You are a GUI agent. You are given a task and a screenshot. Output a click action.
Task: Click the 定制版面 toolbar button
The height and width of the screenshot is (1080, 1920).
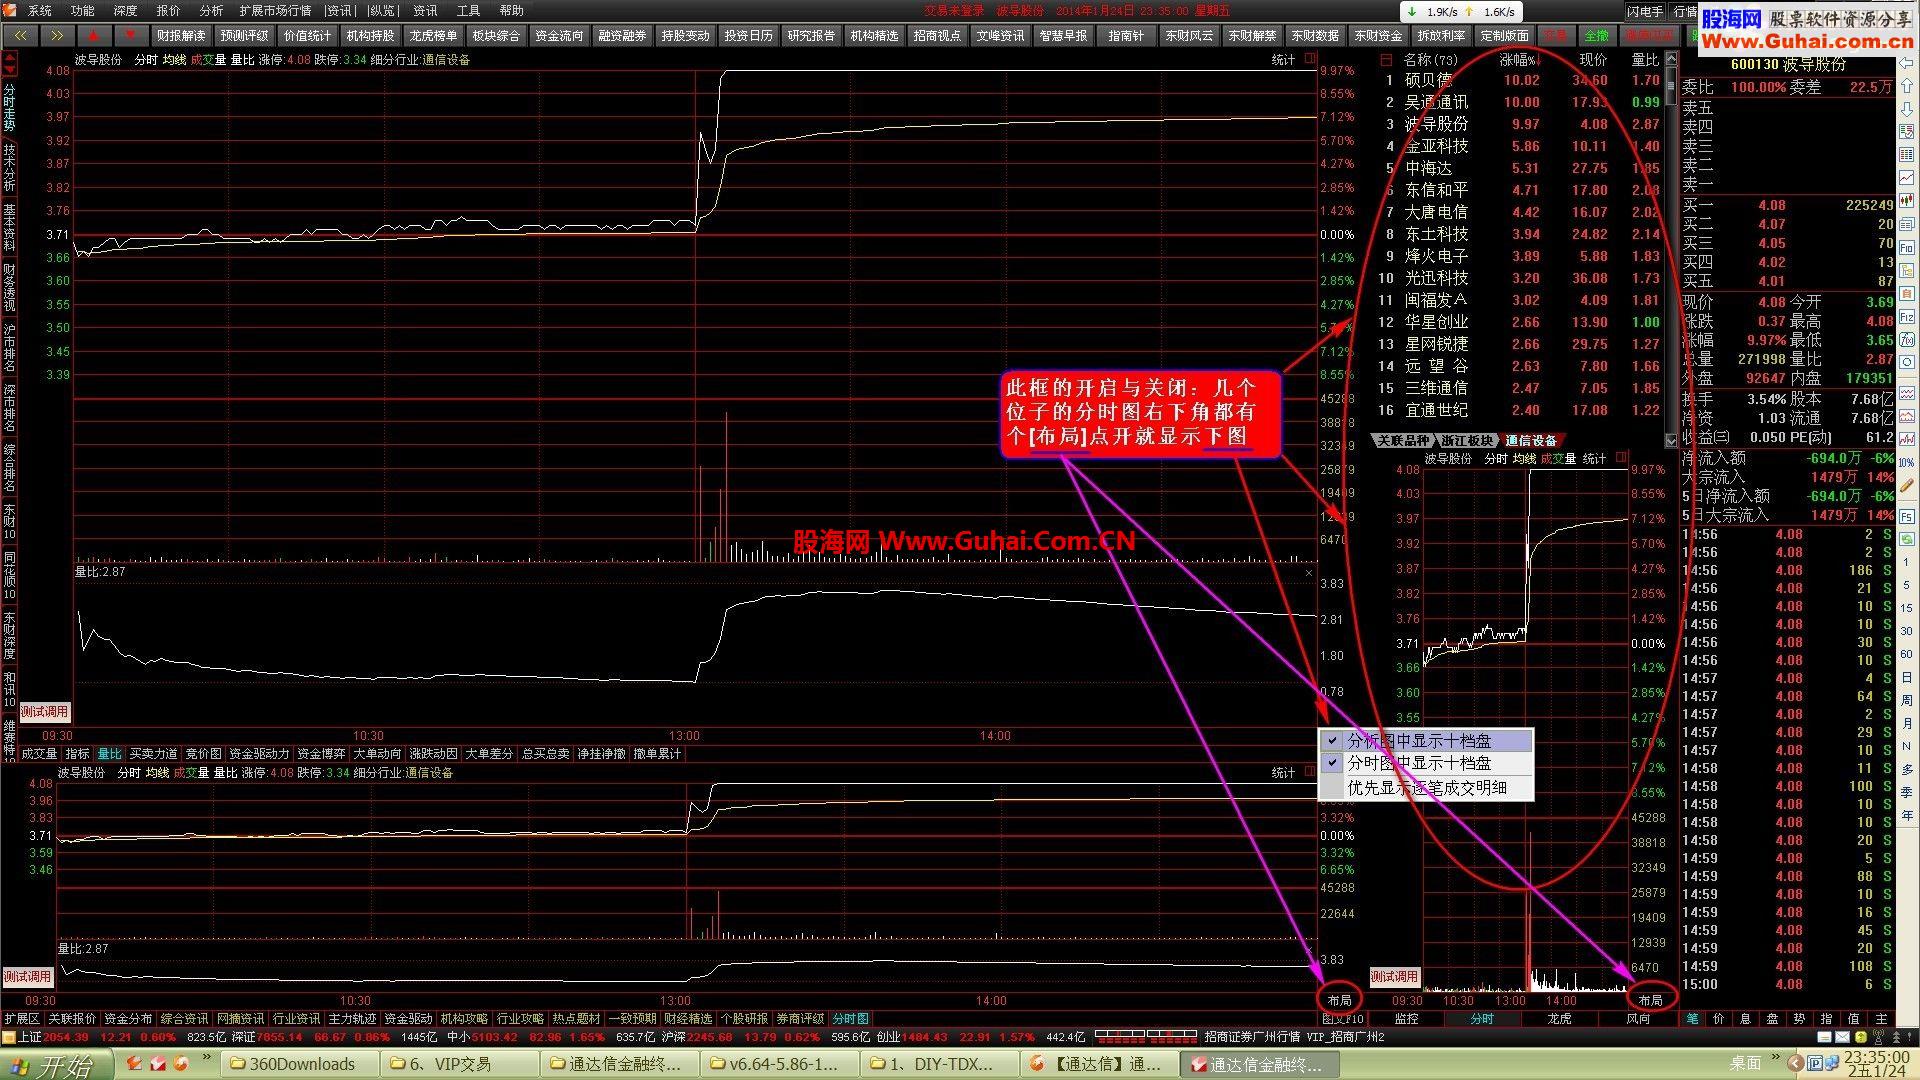(1504, 35)
